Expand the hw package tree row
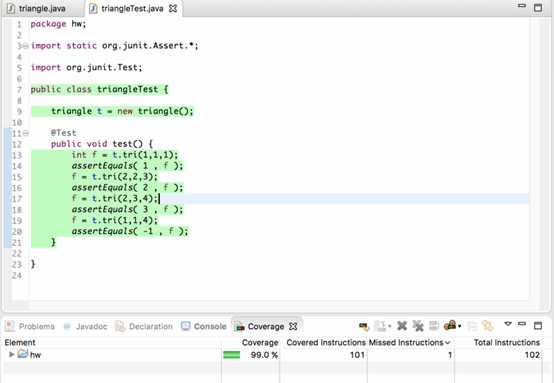 [x=11, y=354]
